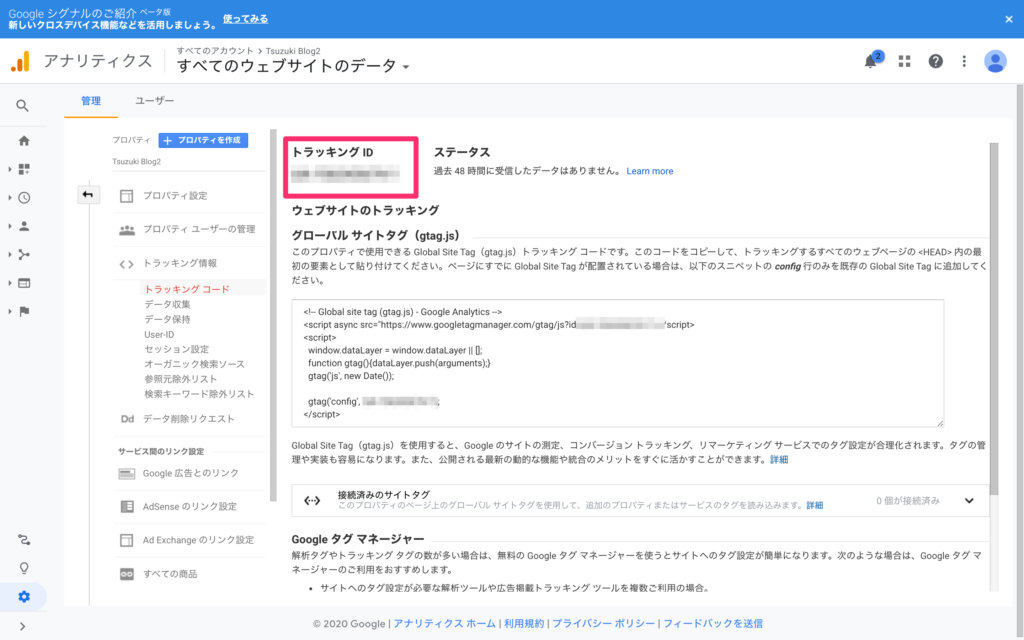Click the Learn more link

649,171
